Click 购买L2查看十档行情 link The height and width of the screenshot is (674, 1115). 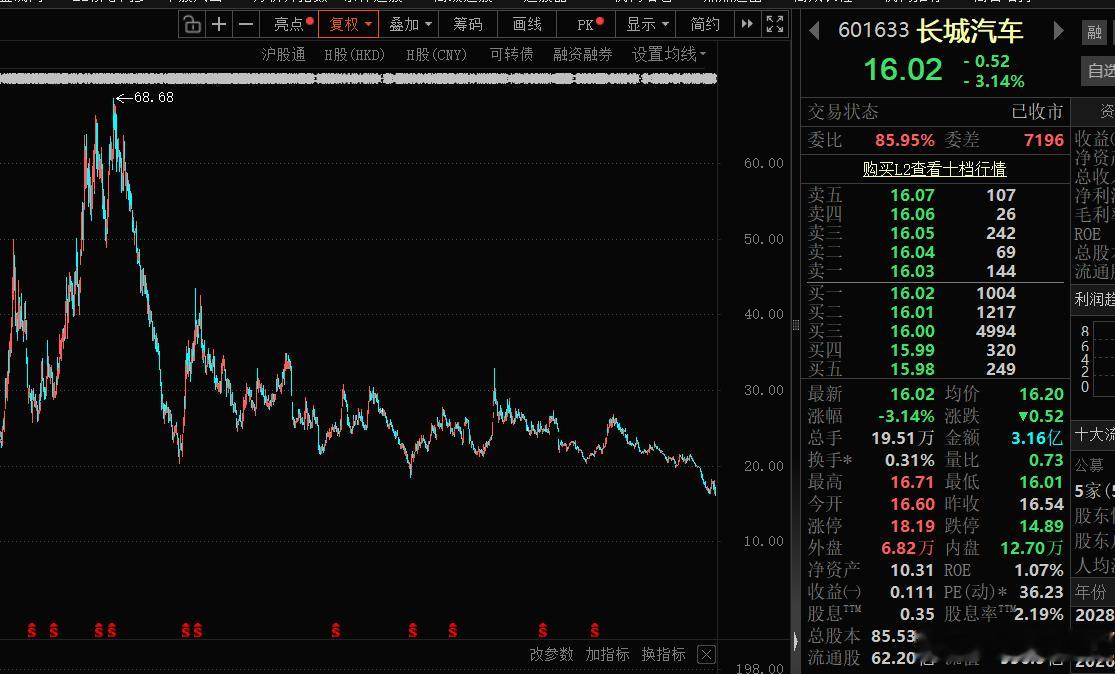pos(934,168)
